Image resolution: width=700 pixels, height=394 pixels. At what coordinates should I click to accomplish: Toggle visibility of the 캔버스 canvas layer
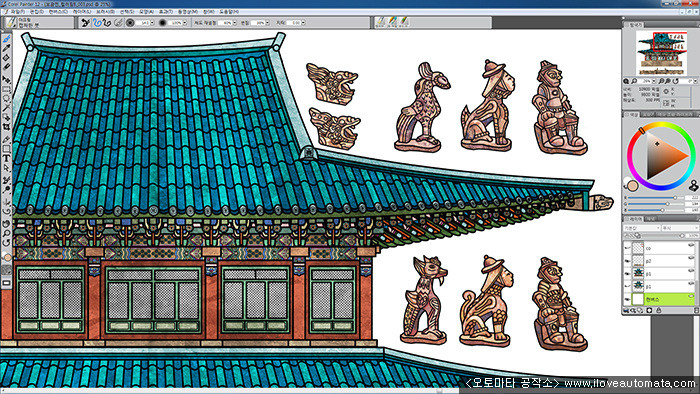coord(627,299)
